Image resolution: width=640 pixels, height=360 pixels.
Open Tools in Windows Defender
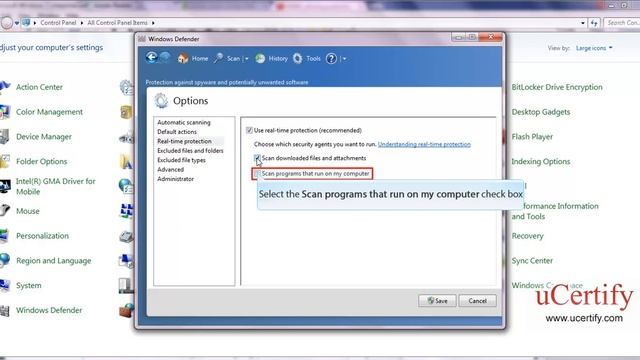coord(313,59)
